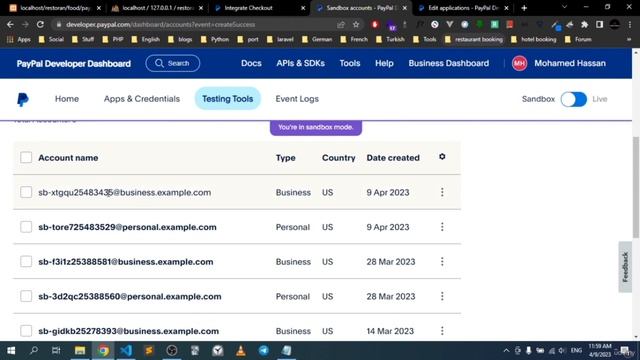Open actions menu for sb-xtgqu25483435 business account
Screen dimensions: 640x360
coord(442,192)
